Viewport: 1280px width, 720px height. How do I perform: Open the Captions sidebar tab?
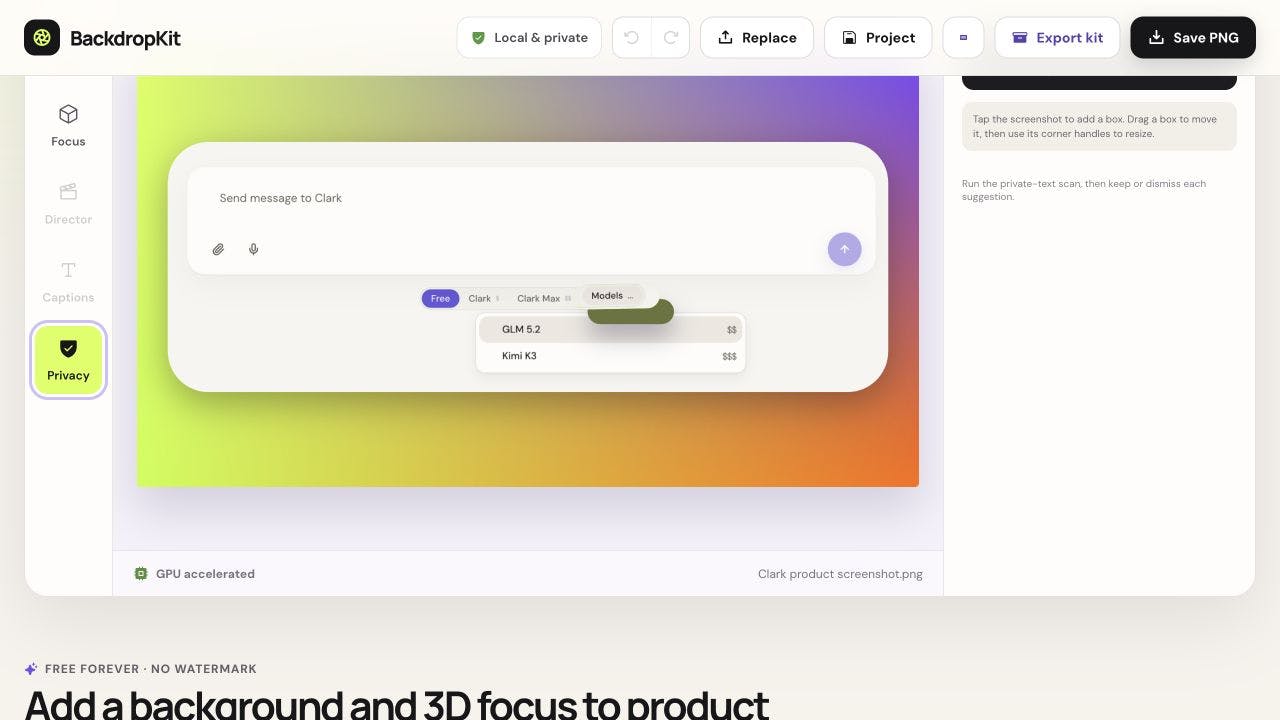(68, 282)
